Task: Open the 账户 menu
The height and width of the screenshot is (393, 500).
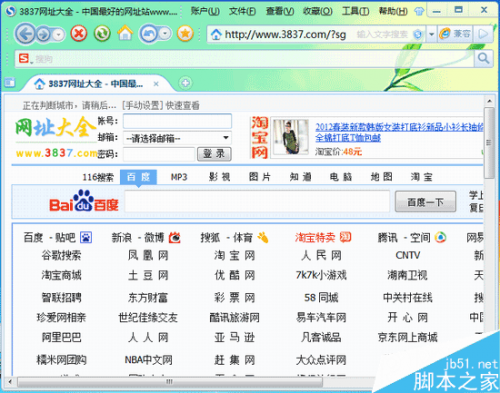Action: click(x=205, y=11)
